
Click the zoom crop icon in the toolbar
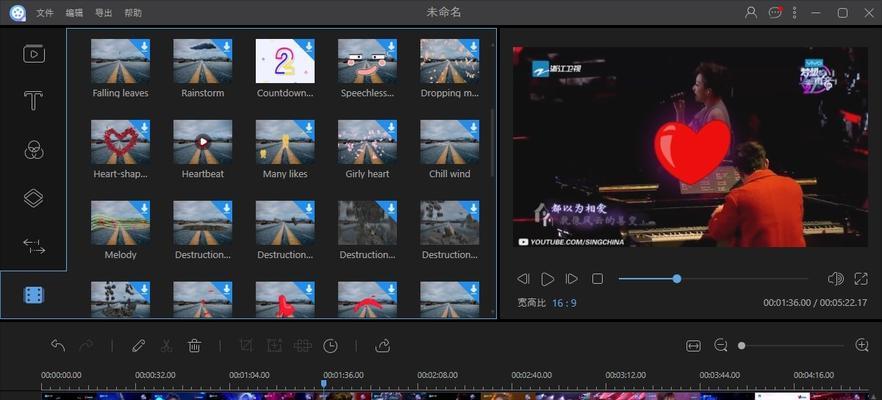274,345
